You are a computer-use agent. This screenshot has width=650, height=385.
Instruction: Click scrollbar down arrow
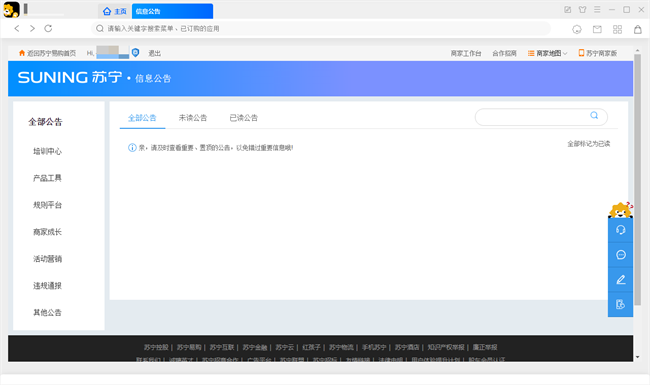tap(638, 357)
